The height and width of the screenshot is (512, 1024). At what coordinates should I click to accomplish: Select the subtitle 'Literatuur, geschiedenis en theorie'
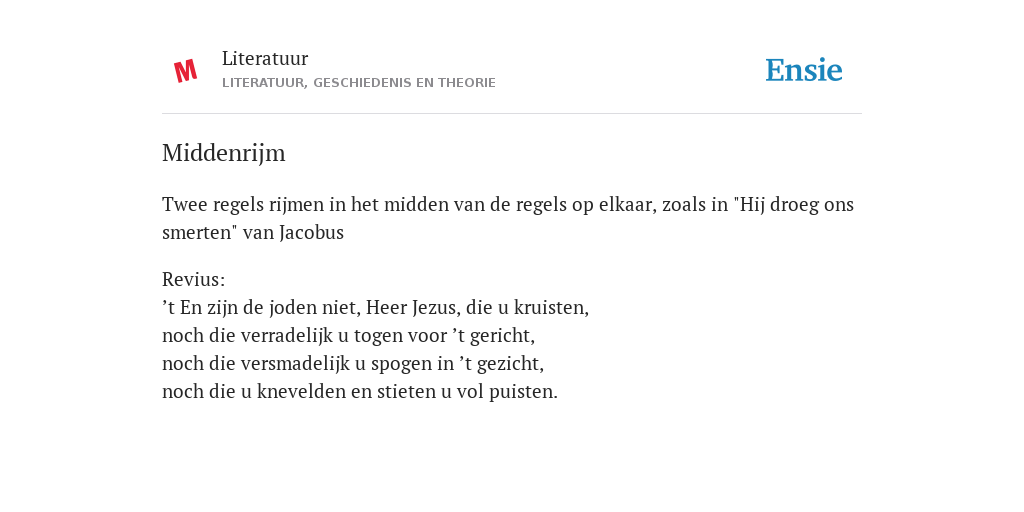tap(359, 83)
